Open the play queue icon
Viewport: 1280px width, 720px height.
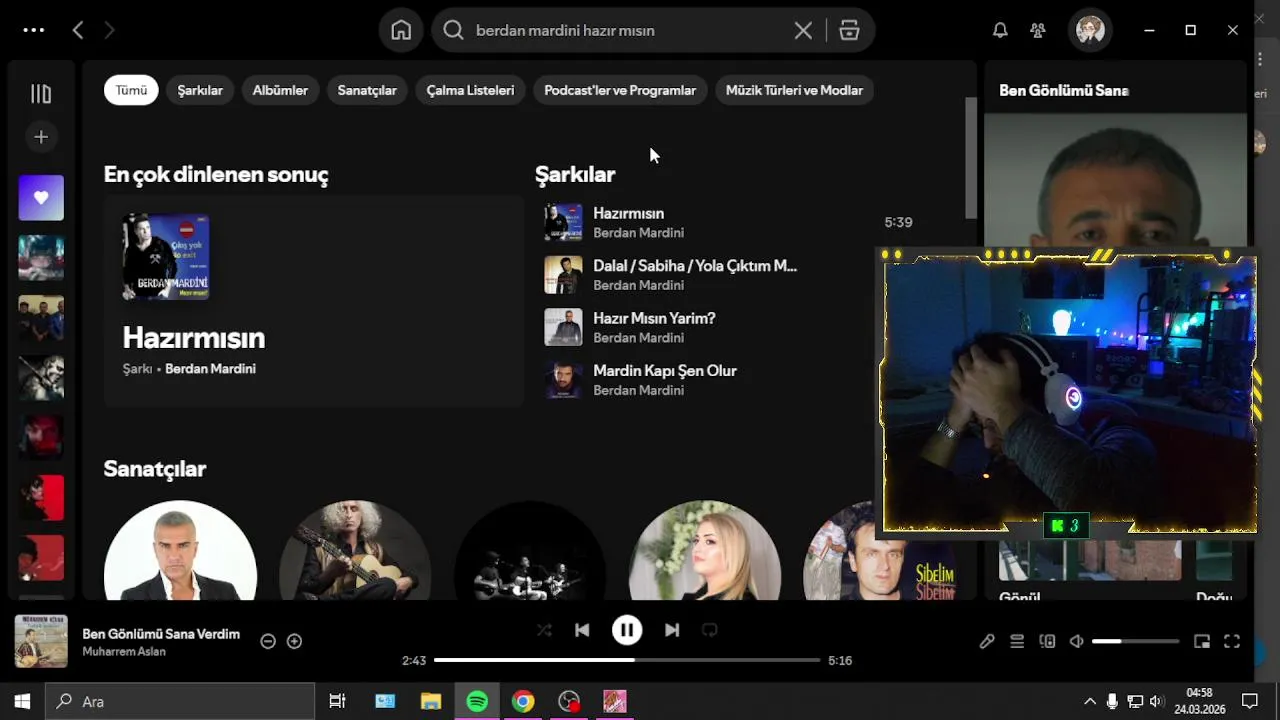pos(1017,641)
